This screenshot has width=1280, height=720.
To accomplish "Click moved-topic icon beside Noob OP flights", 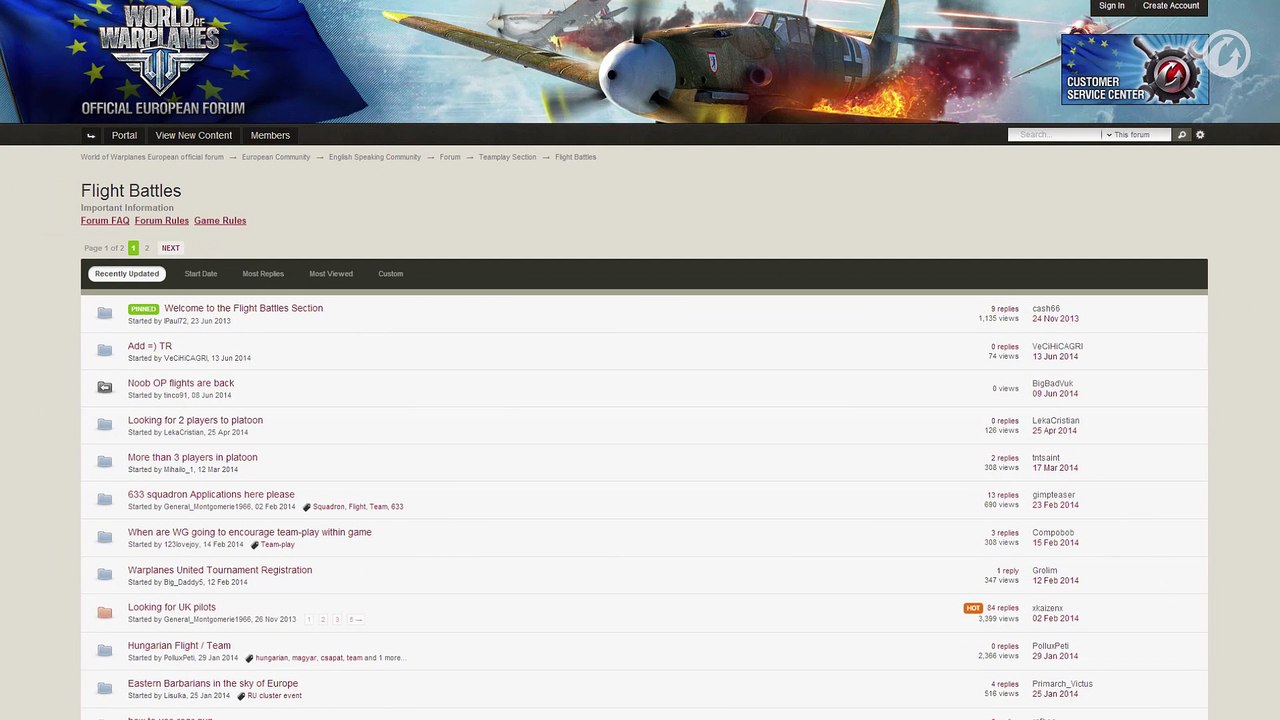I will [x=104, y=387].
